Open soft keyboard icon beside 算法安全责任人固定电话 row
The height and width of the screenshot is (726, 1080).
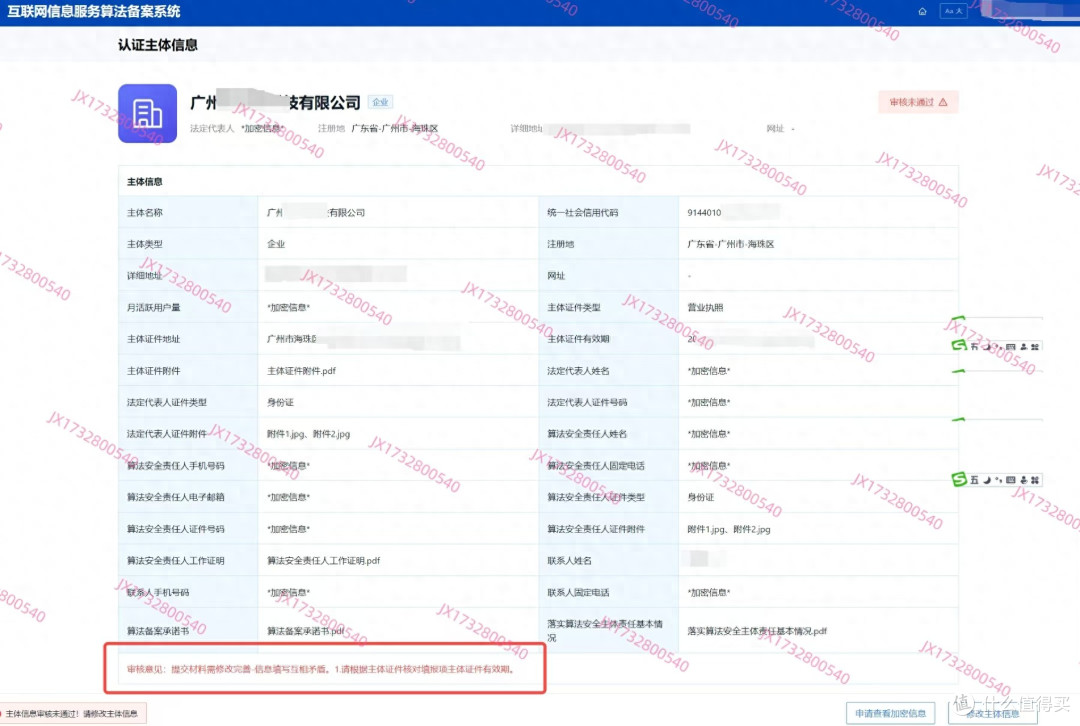pos(1010,479)
